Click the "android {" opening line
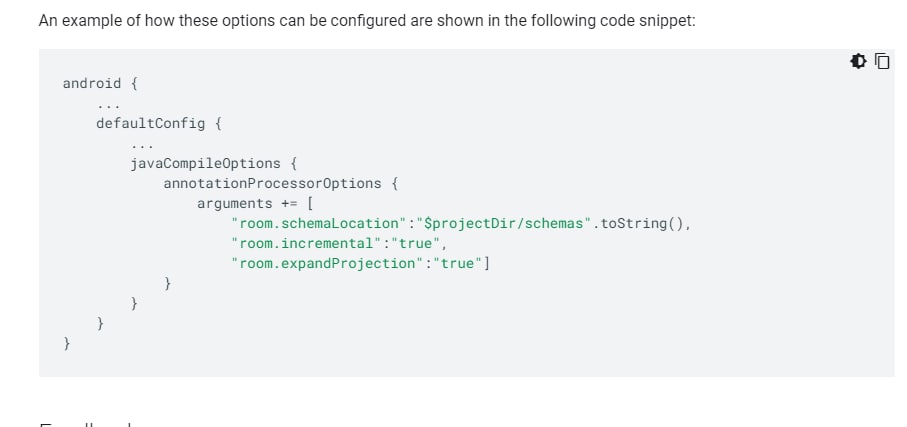Screen dimensions: 907x427 point(101,83)
